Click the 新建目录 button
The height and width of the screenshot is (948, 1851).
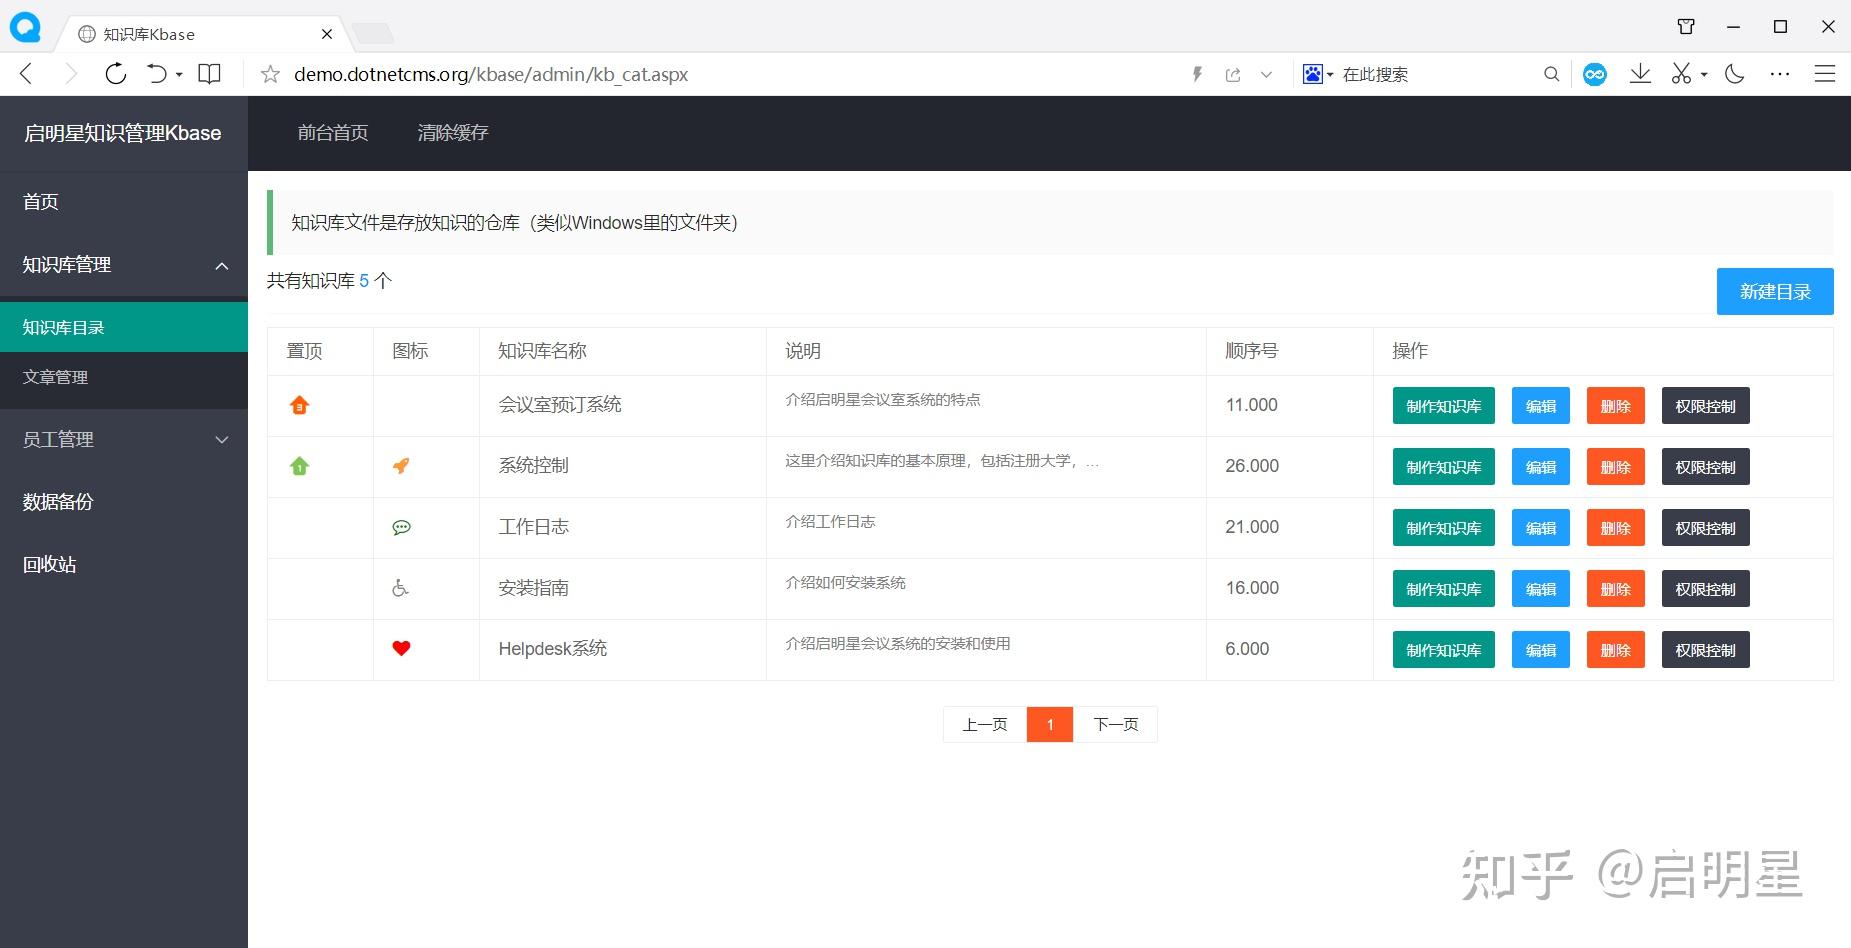[1775, 291]
